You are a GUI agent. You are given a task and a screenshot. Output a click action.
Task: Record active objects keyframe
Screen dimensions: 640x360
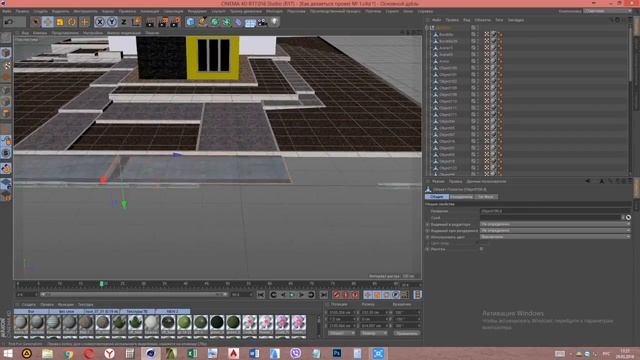(336, 295)
